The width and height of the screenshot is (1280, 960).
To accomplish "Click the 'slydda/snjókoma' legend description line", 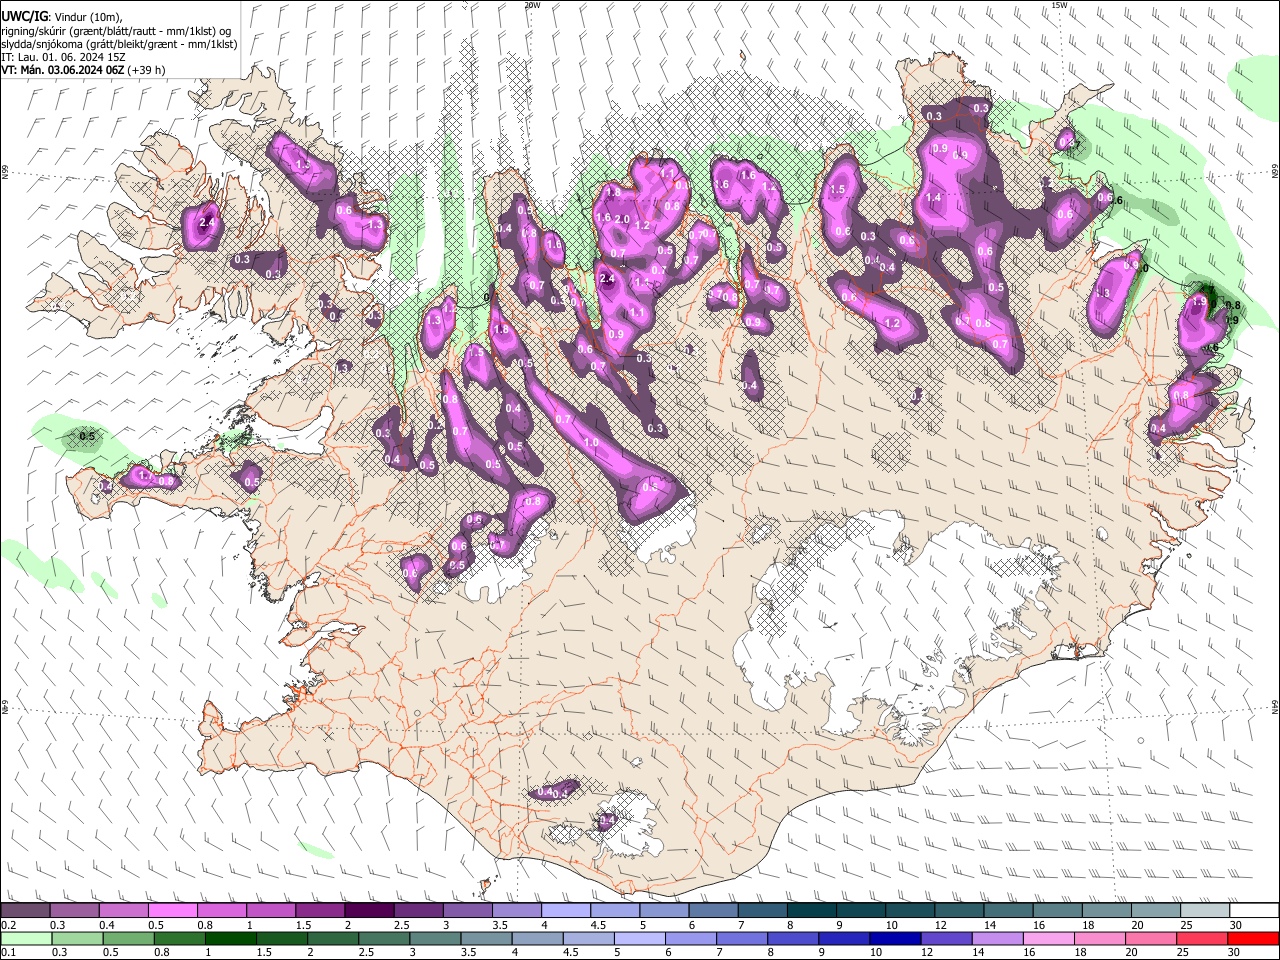I will click(x=119, y=44).
